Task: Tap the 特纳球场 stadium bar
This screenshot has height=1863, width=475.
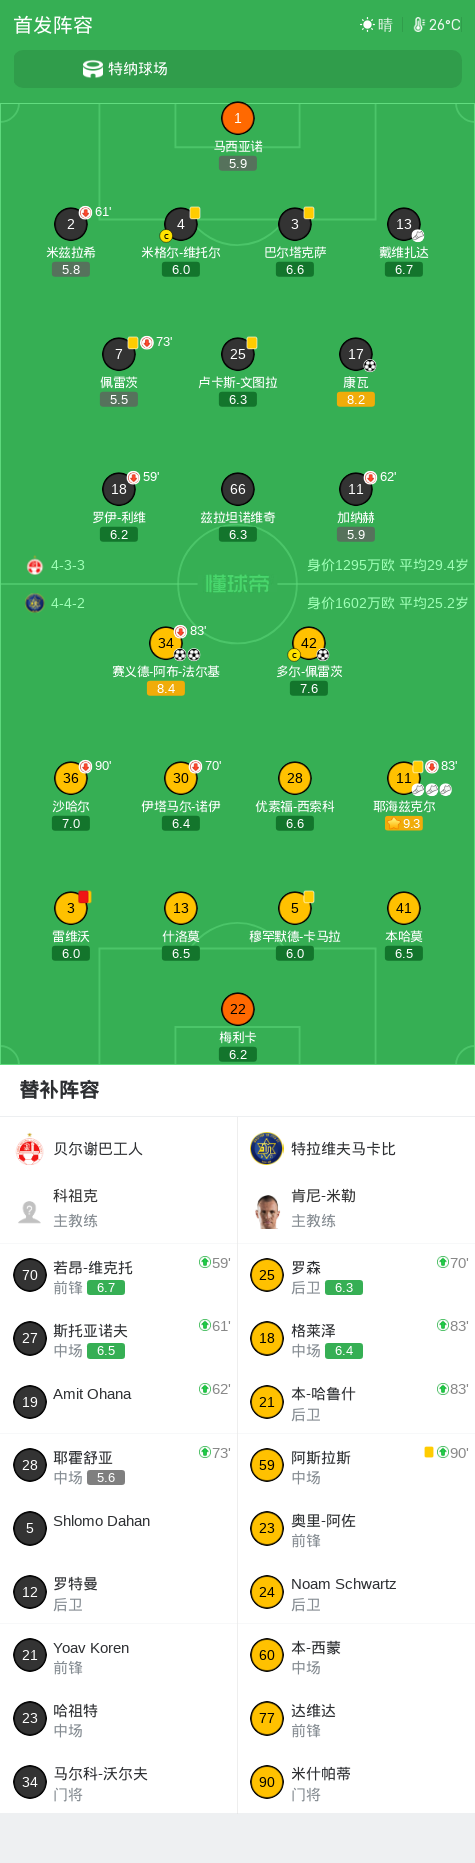Action: (x=237, y=69)
